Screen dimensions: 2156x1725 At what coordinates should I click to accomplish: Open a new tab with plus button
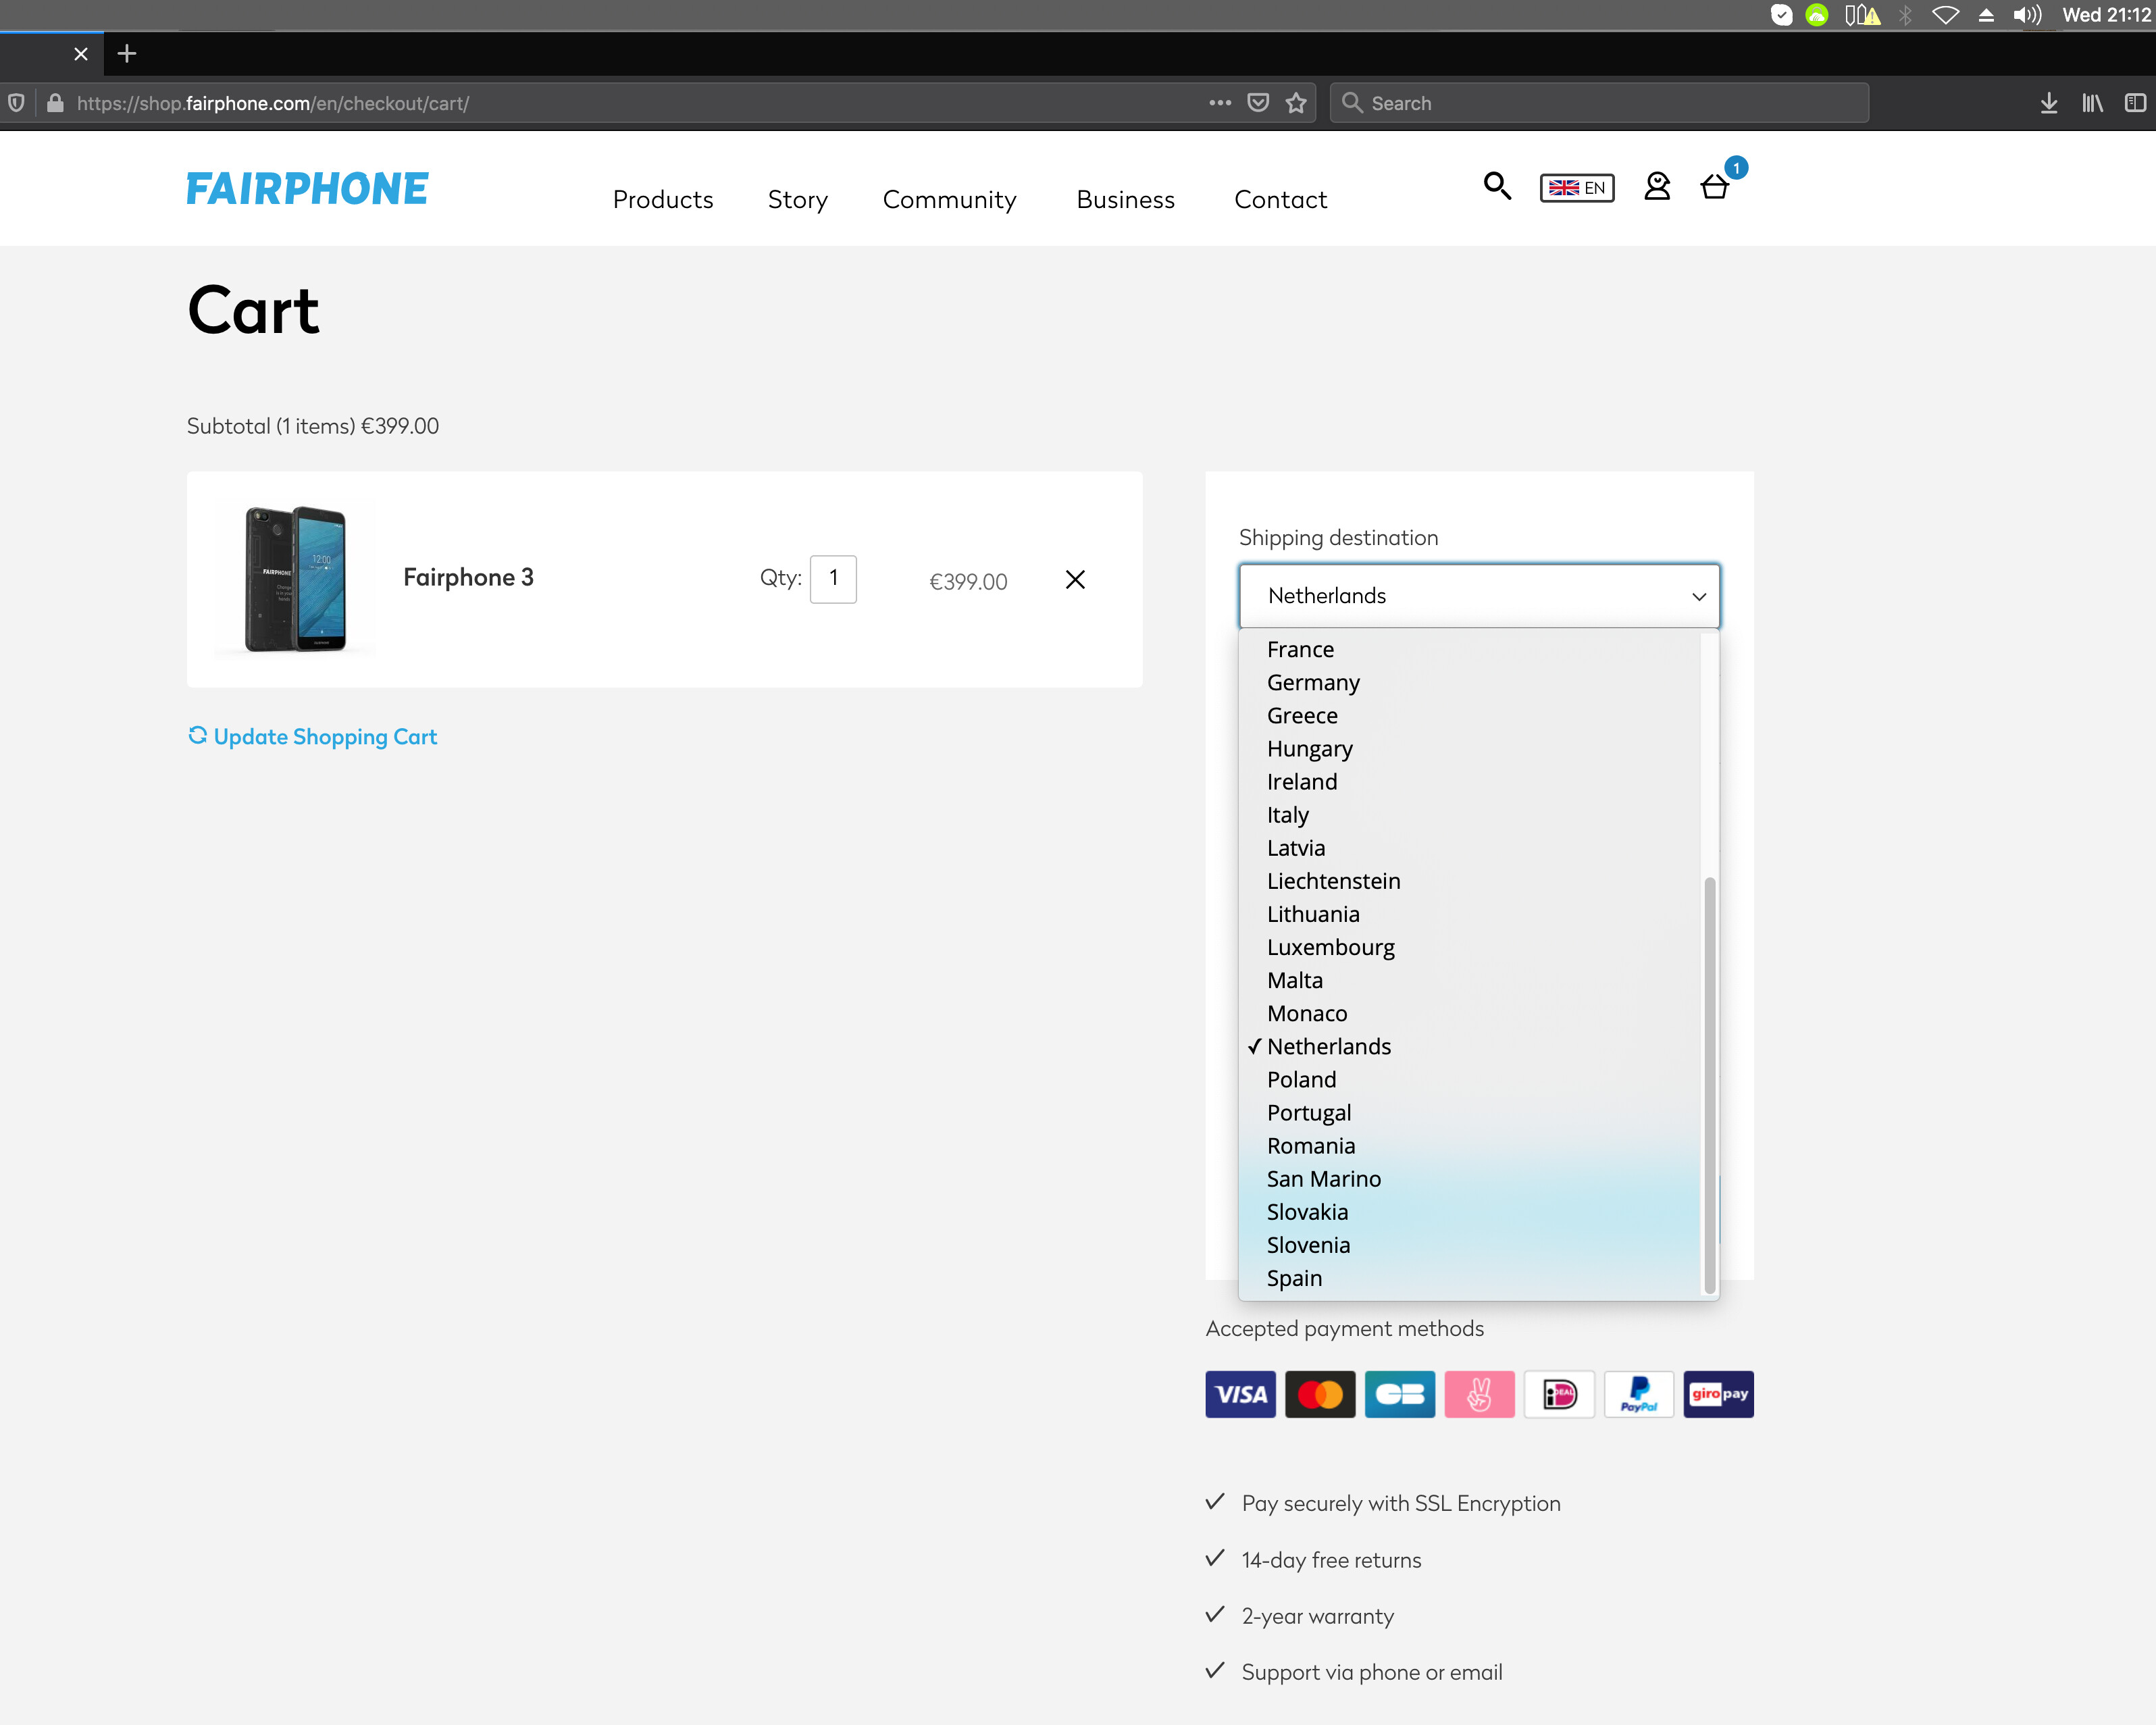(126, 54)
